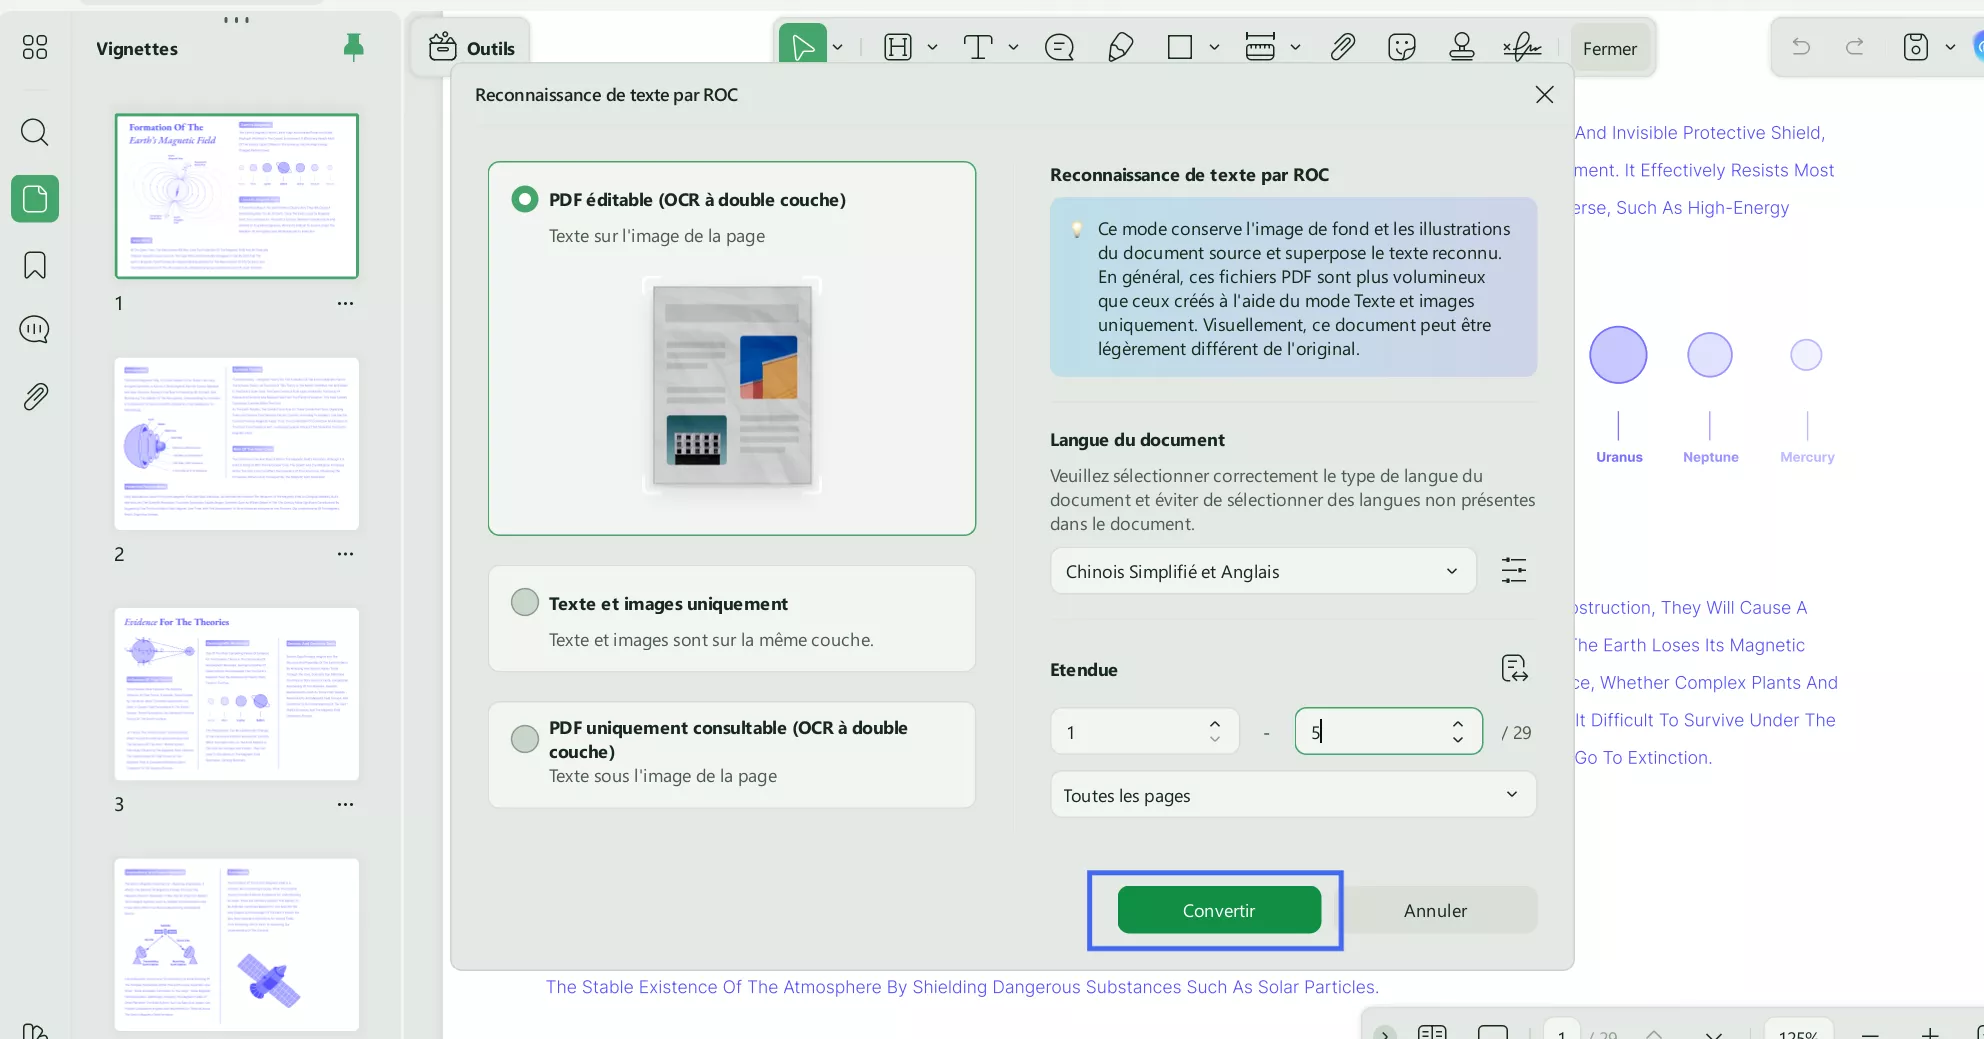Close the ROC text recognition dialog

click(1544, 94)
